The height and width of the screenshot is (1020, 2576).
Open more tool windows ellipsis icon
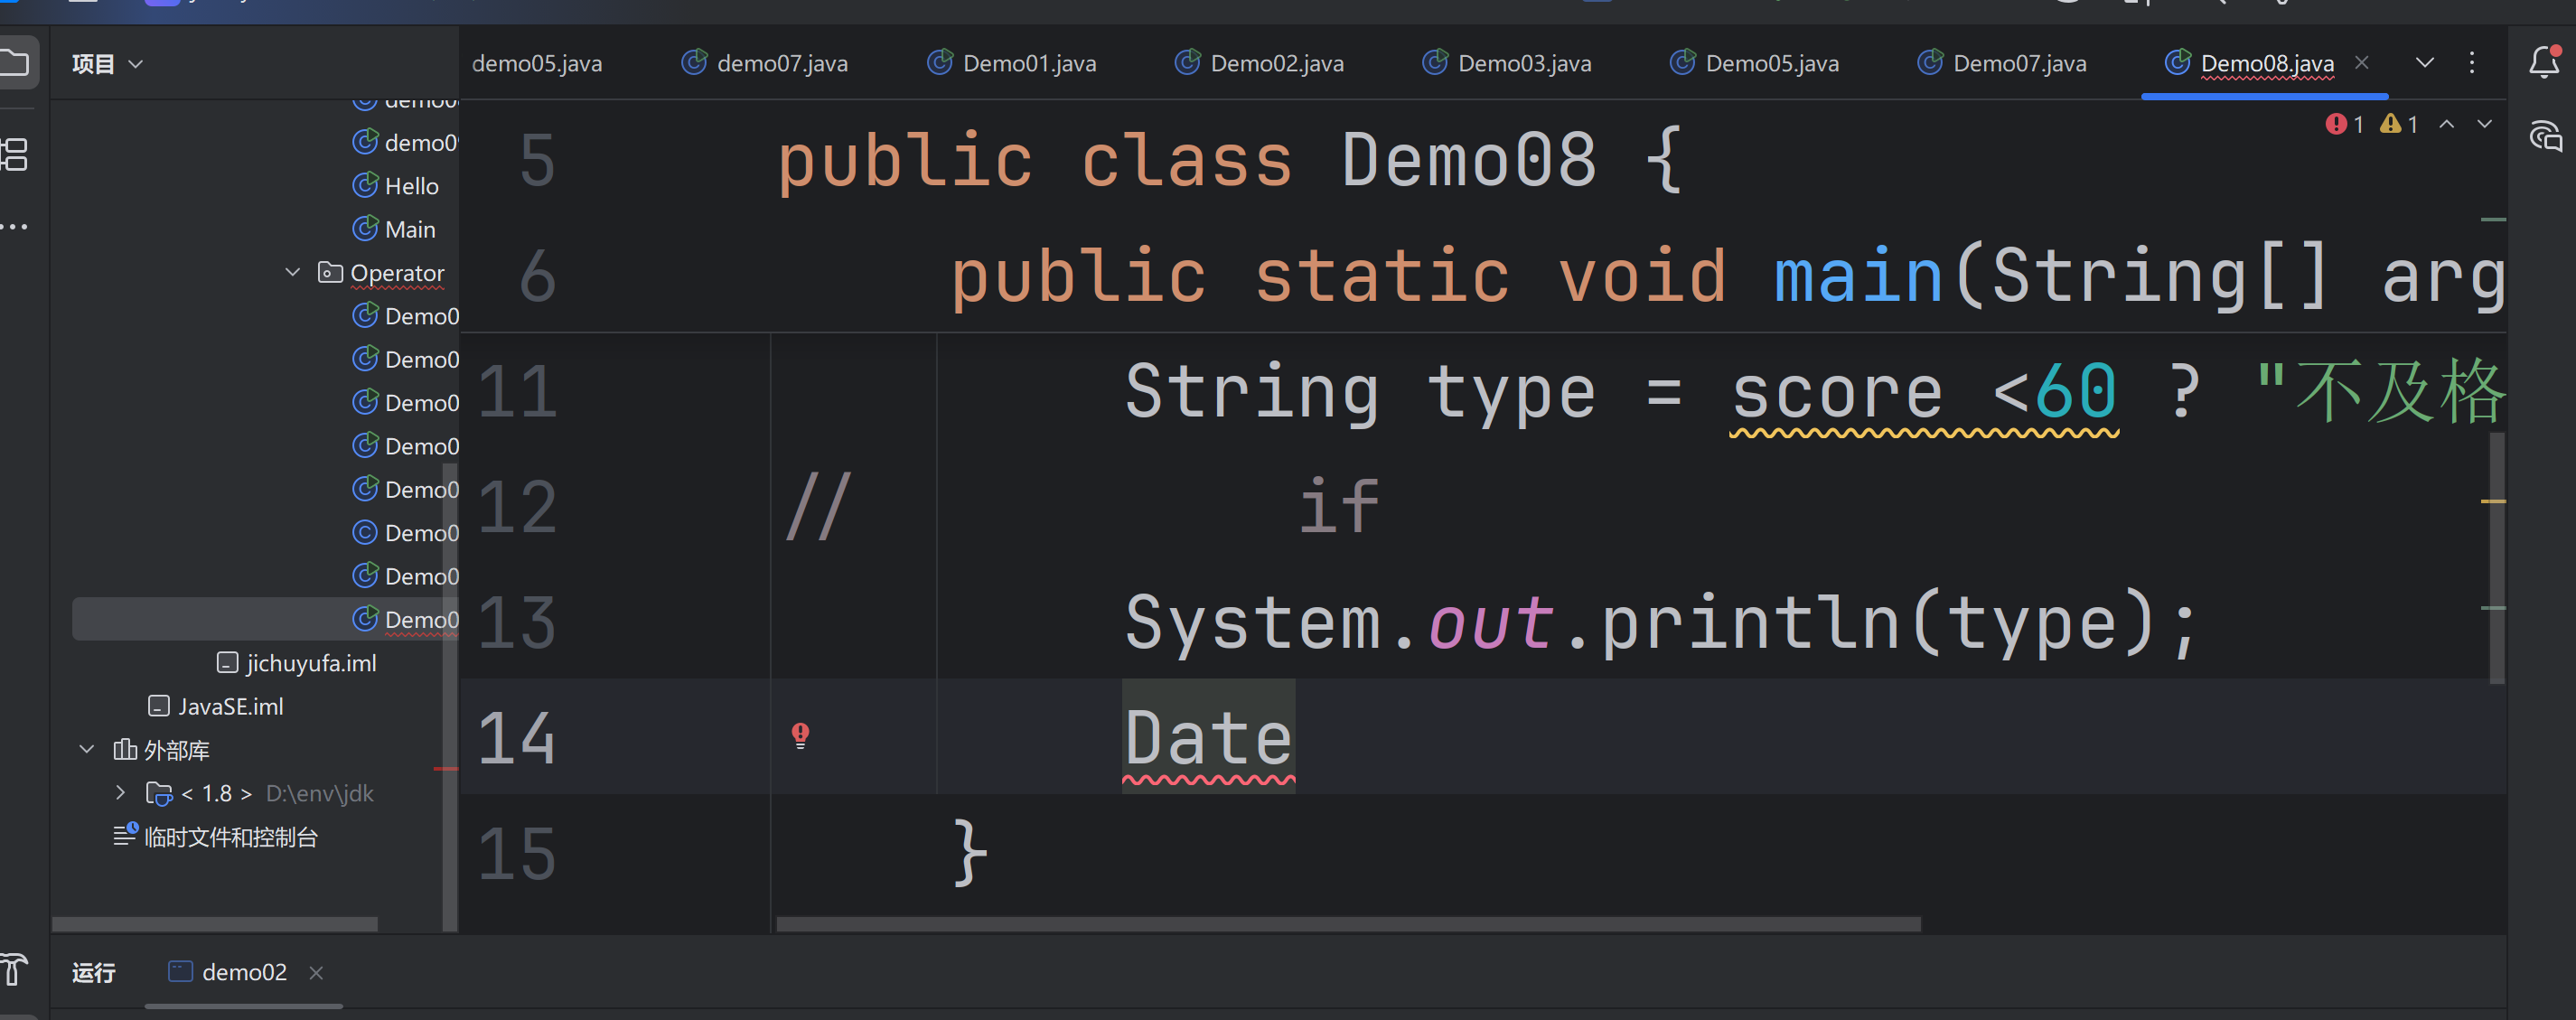coord(15,227)
